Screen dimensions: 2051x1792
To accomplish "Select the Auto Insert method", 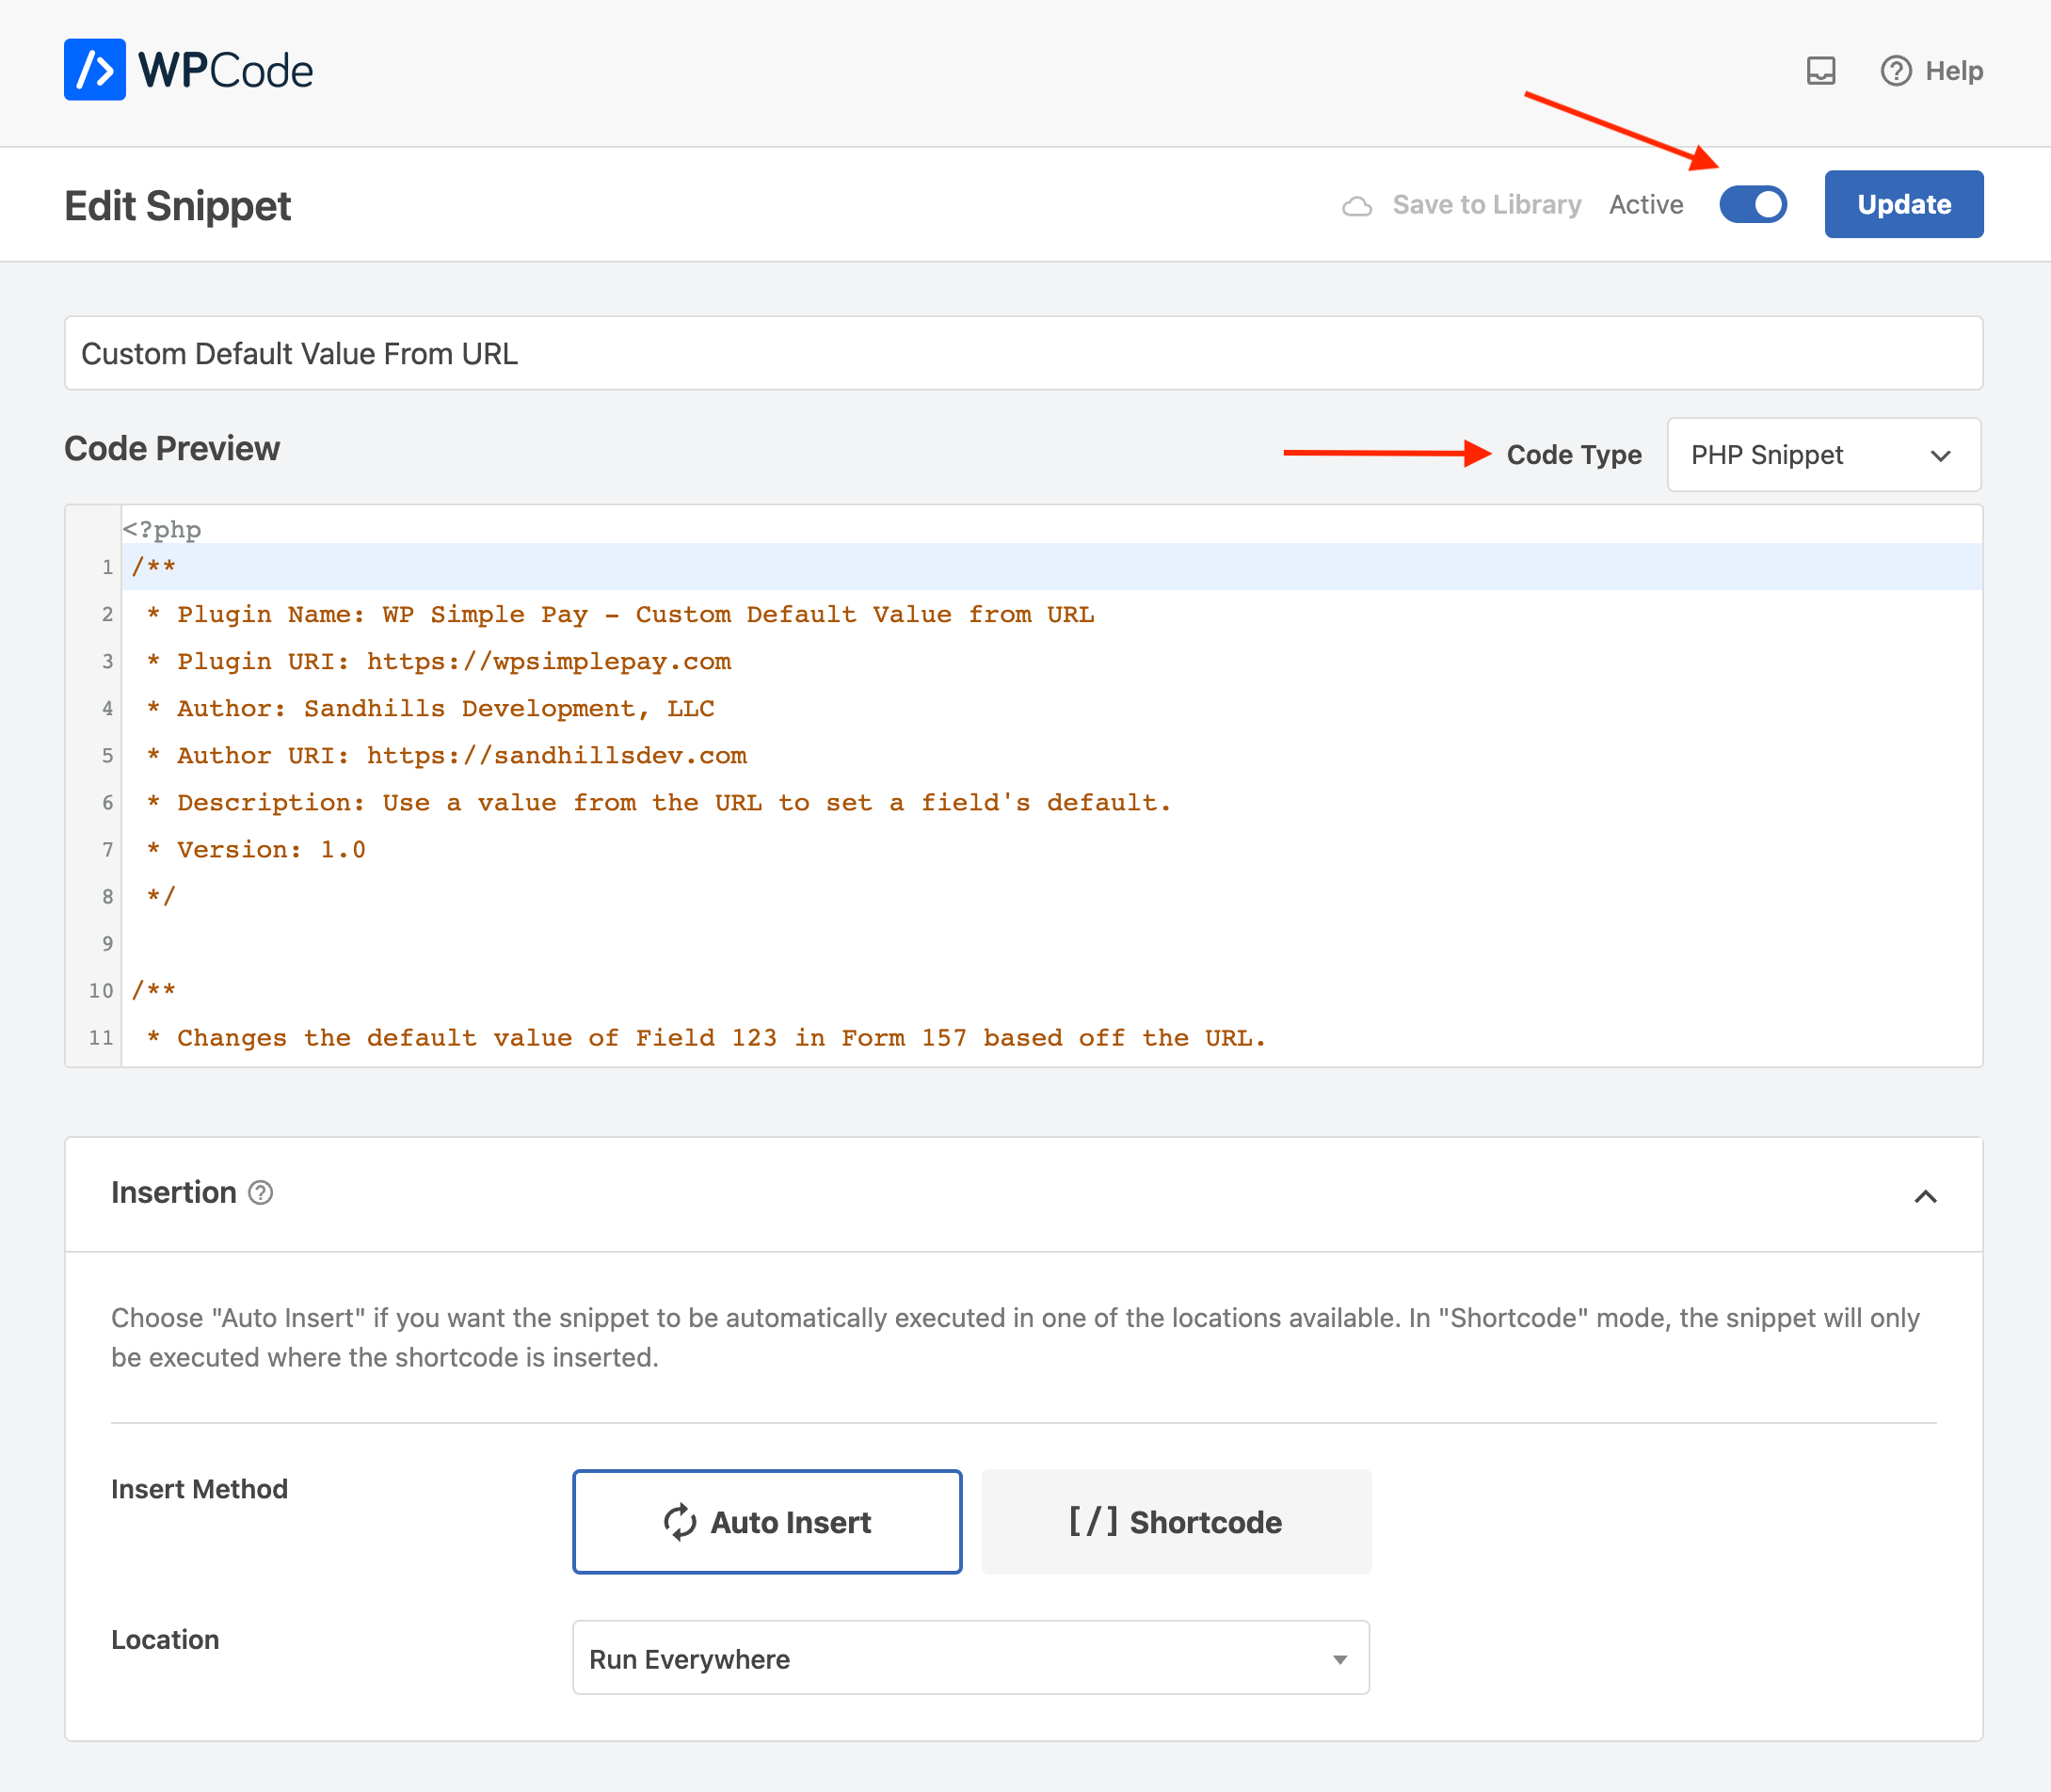I will click(x=767, y=1521).
